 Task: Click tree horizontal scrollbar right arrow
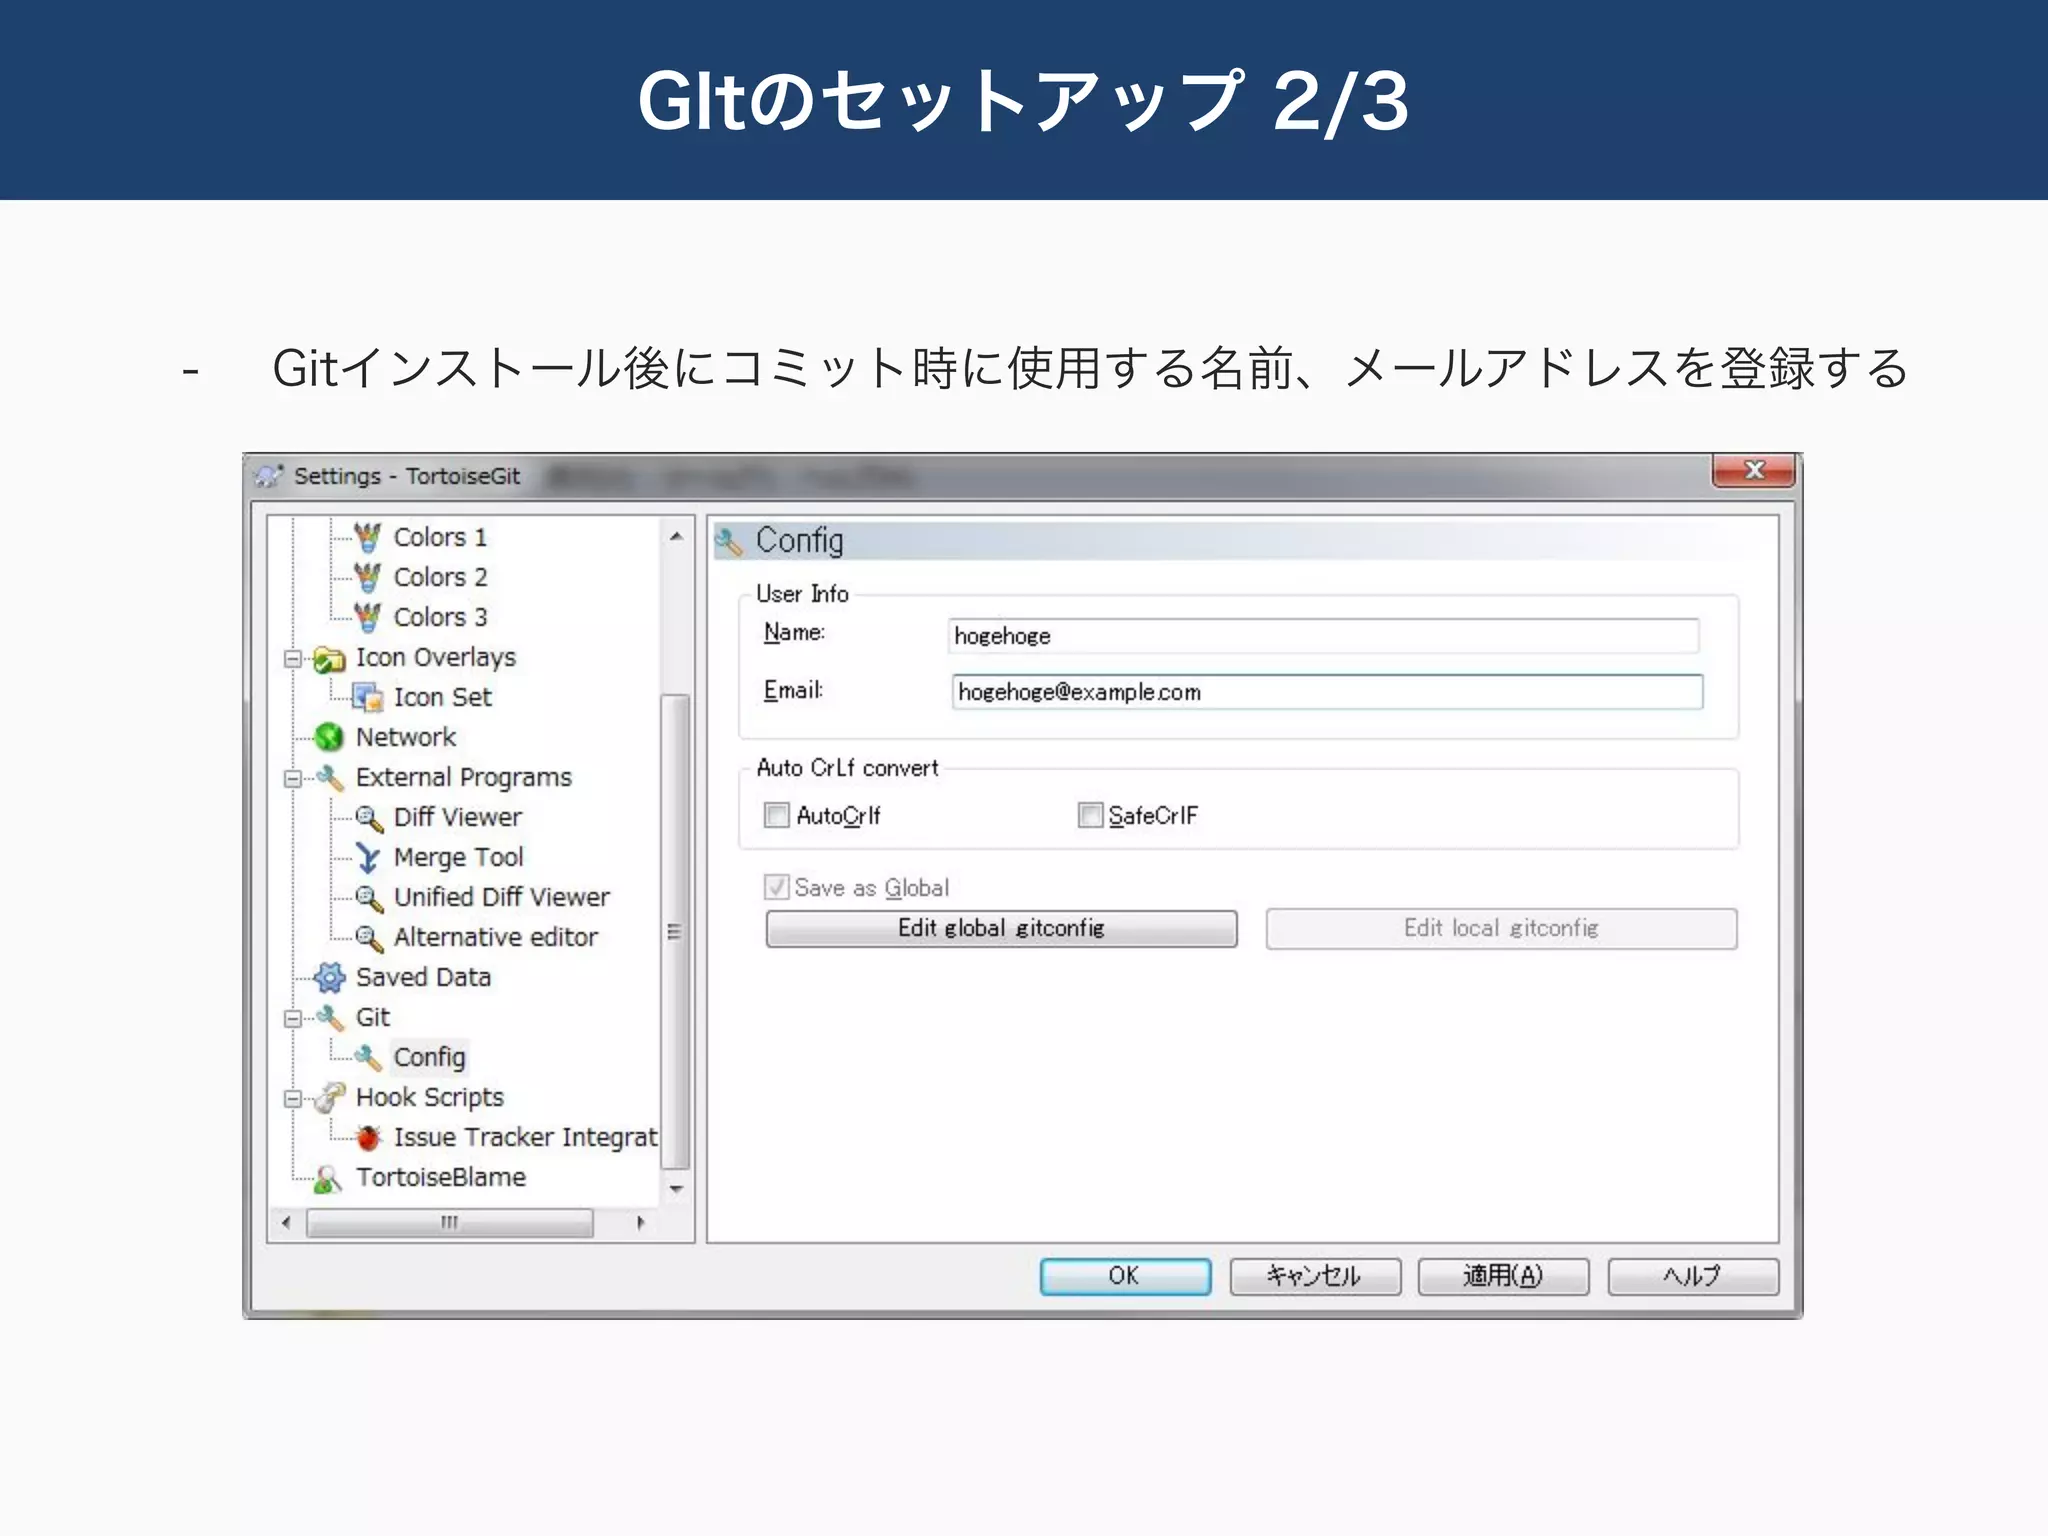click(640, 1222)
